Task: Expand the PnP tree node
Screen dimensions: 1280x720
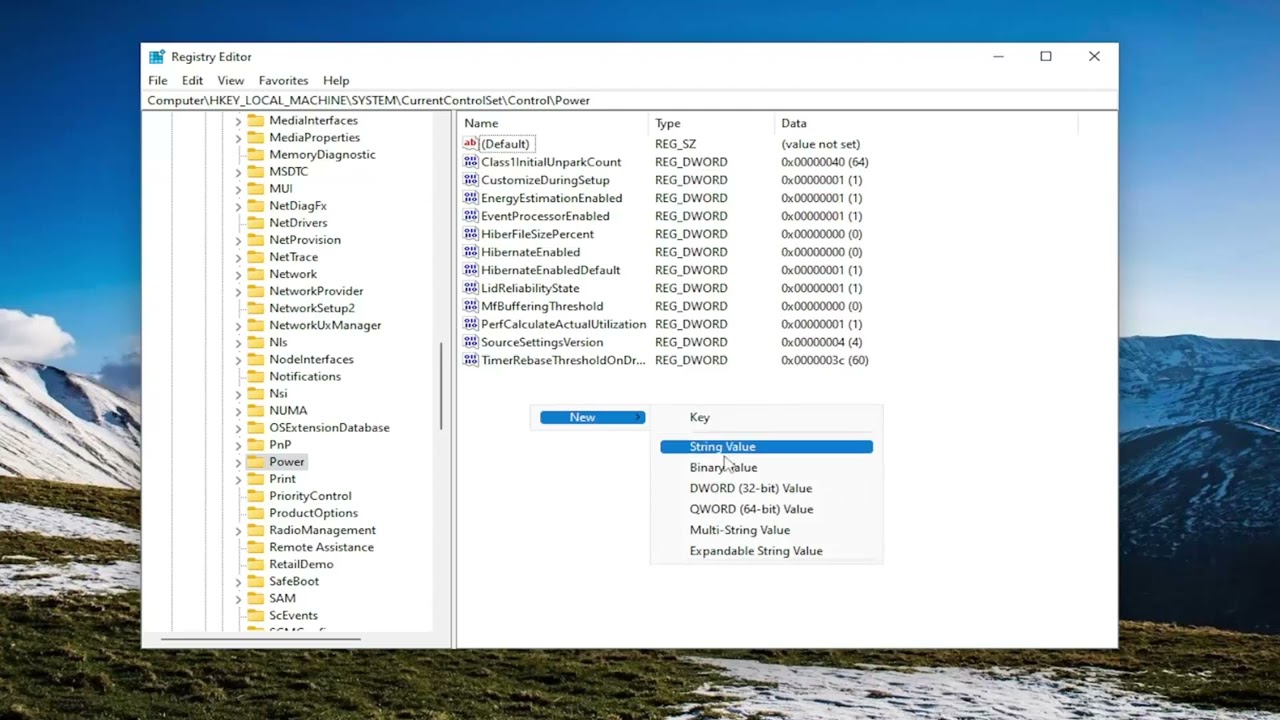Action: (x=238, y=445)
